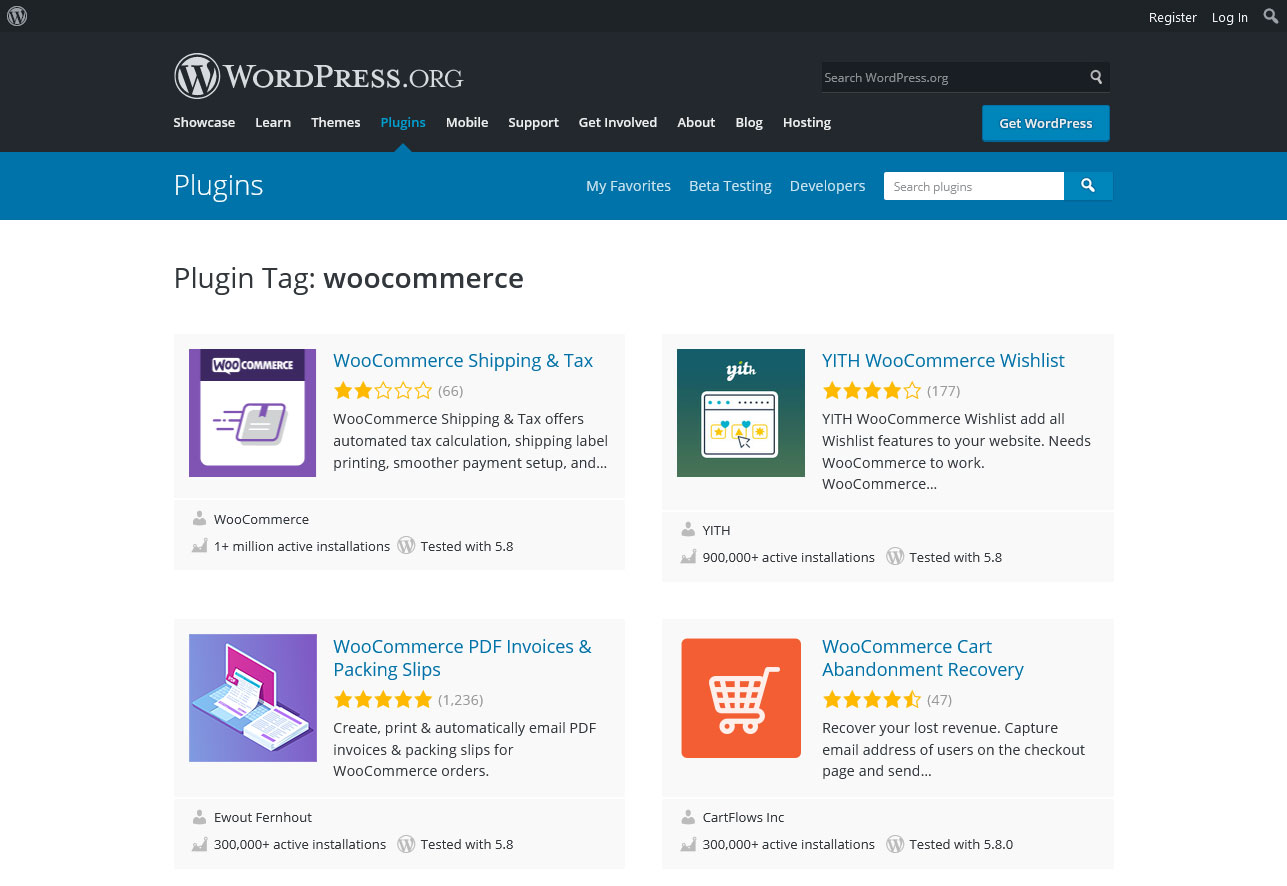Viewport: 1287px width, 886px height.
Task: Open YITH WooCommerce Wishlist title link
Action: coord(943,361)
